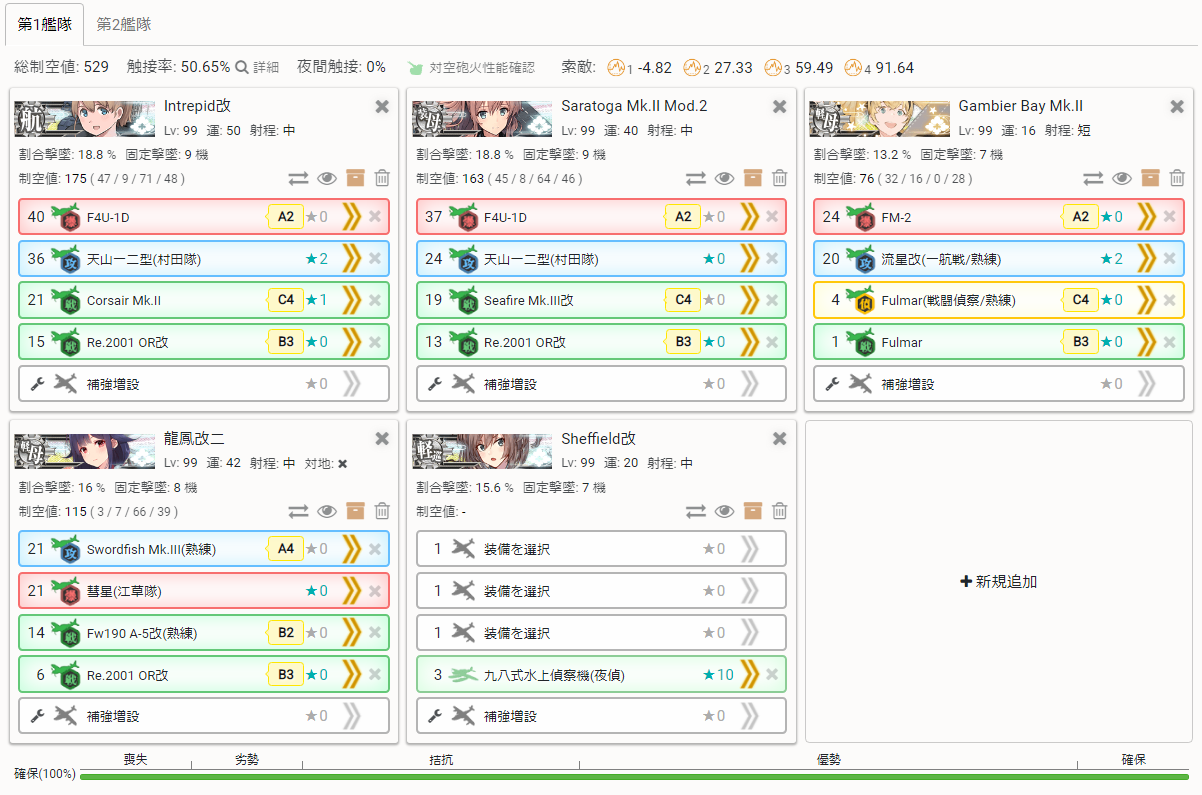Image resolution: width=1202 pixels, height=795 pixels.
Task: Remove Gambier Bay Mk.II with X icon
Action: [x=1177, y=106]
